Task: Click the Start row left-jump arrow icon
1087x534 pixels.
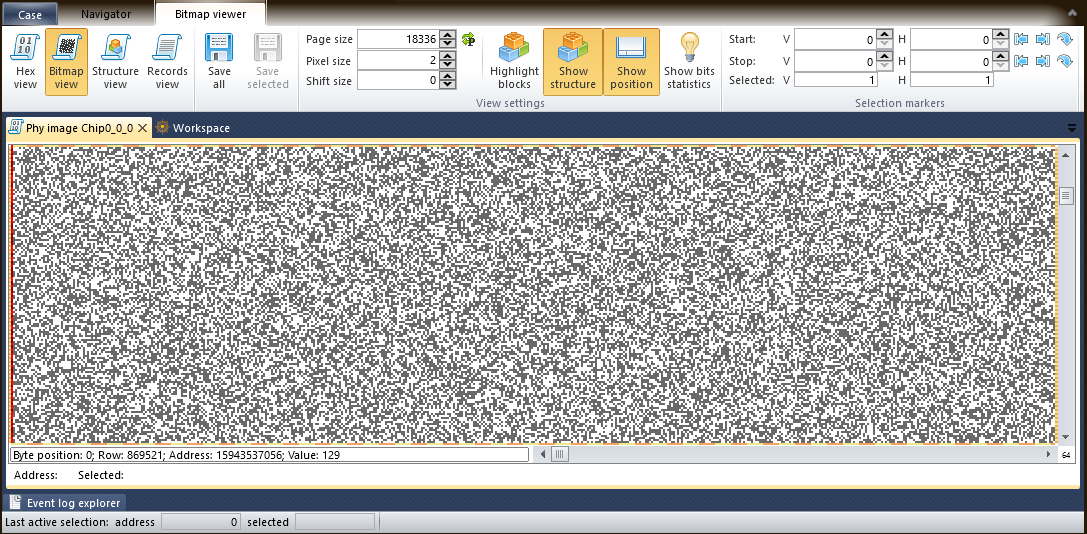Action: 1020,40
